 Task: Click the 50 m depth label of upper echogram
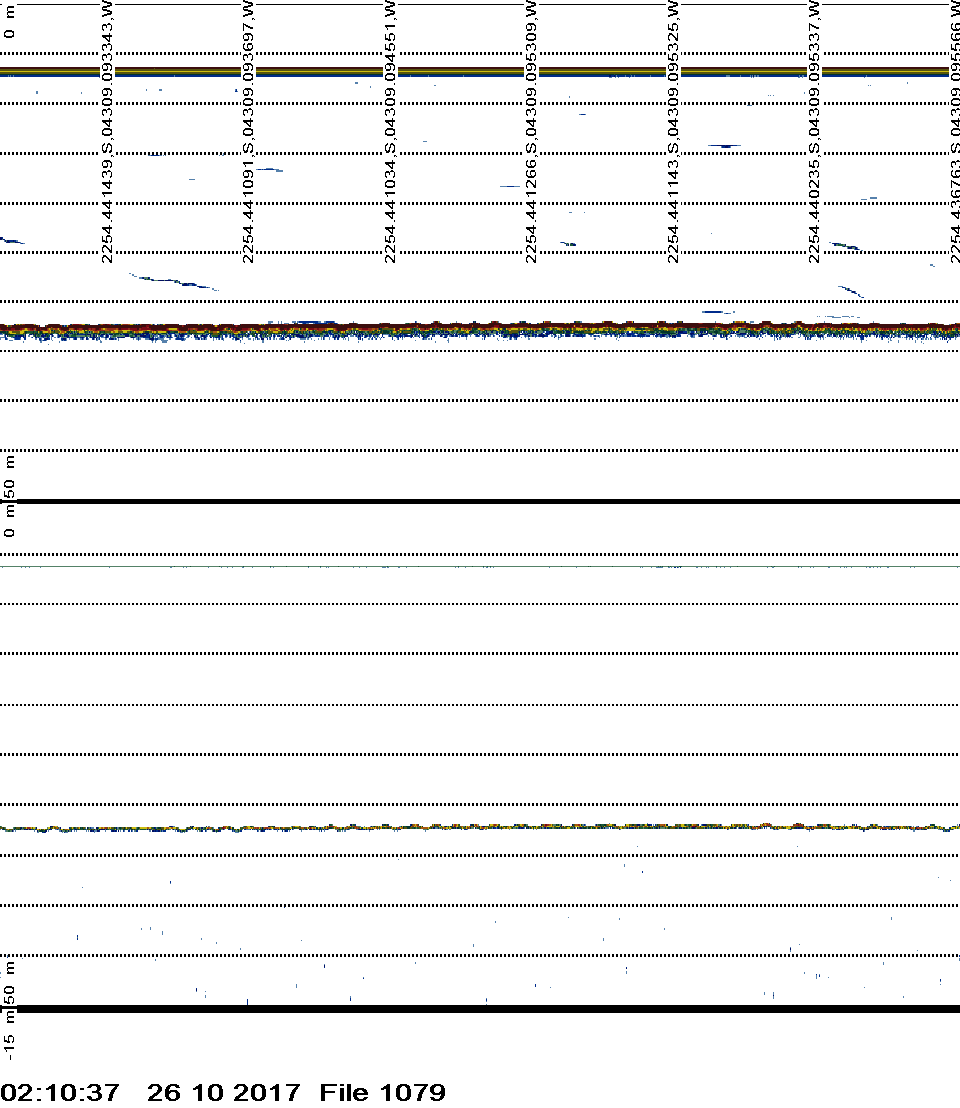pyautogui.click(x=10, y=478)
